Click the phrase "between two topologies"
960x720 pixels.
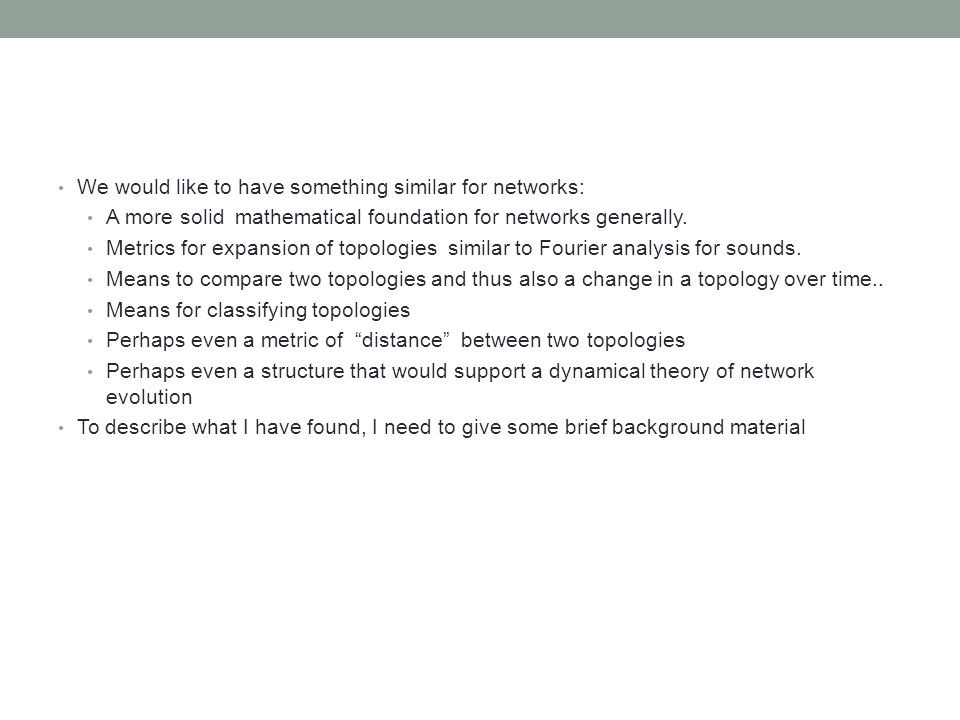pos(572,340)
